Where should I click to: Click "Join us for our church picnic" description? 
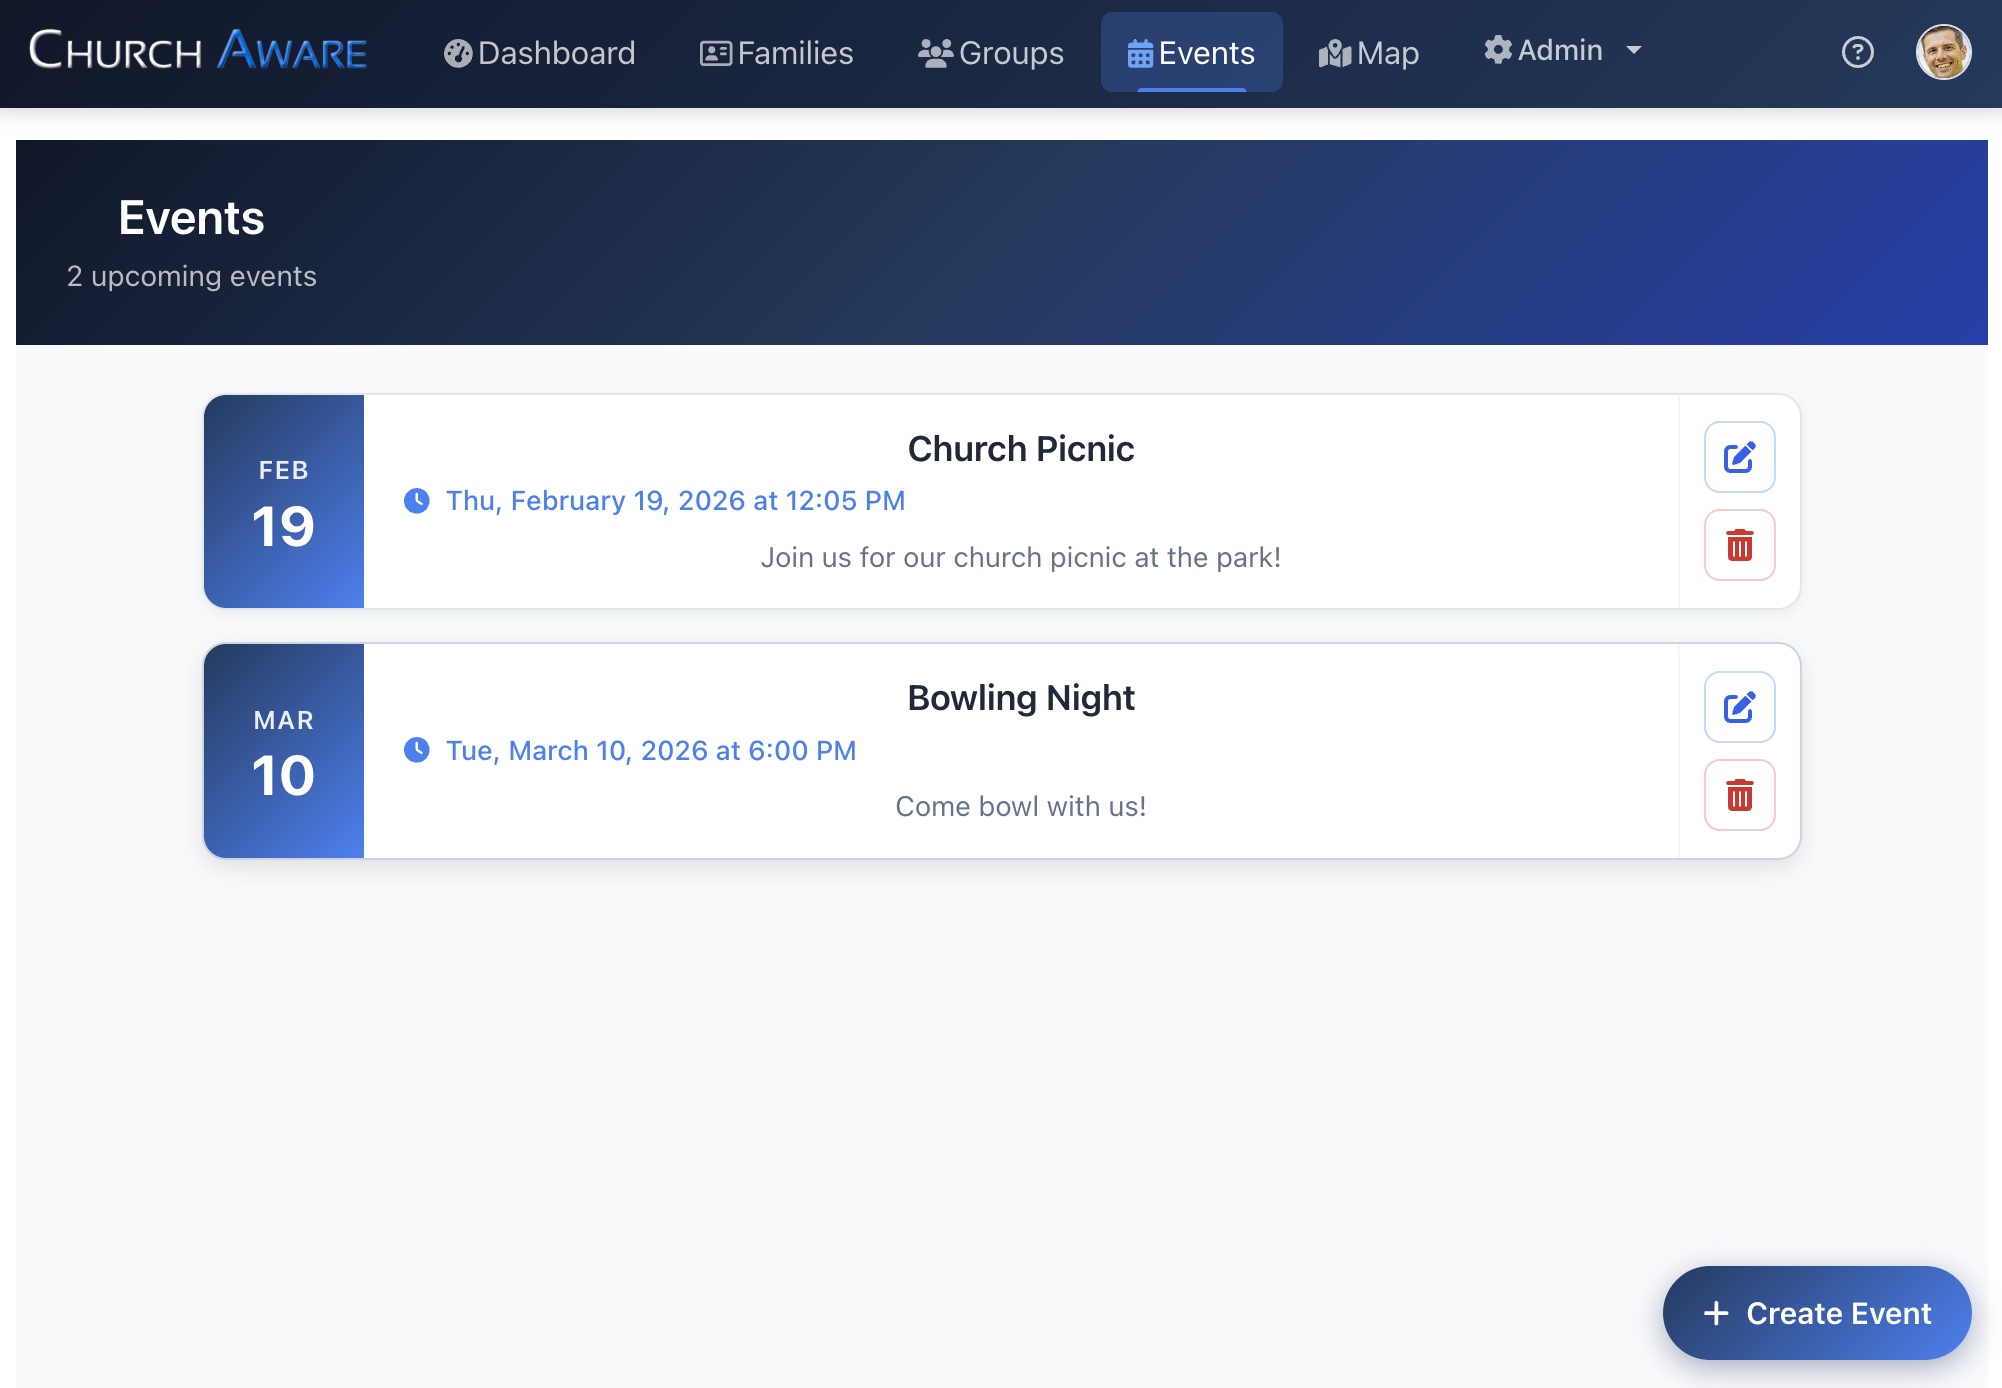1020,558
